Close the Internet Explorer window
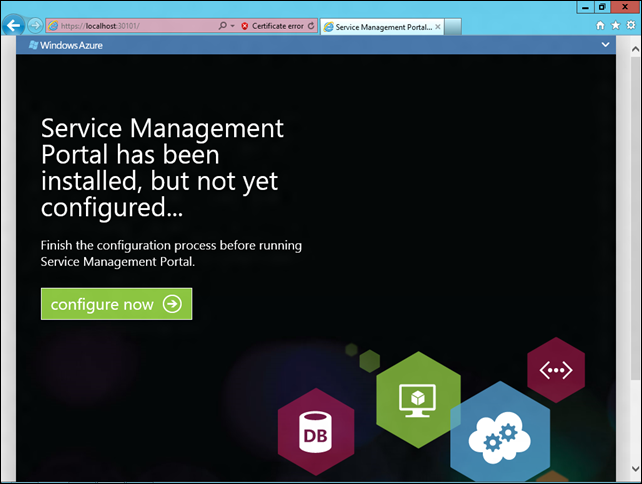The image size is (642, 484). 625,7
